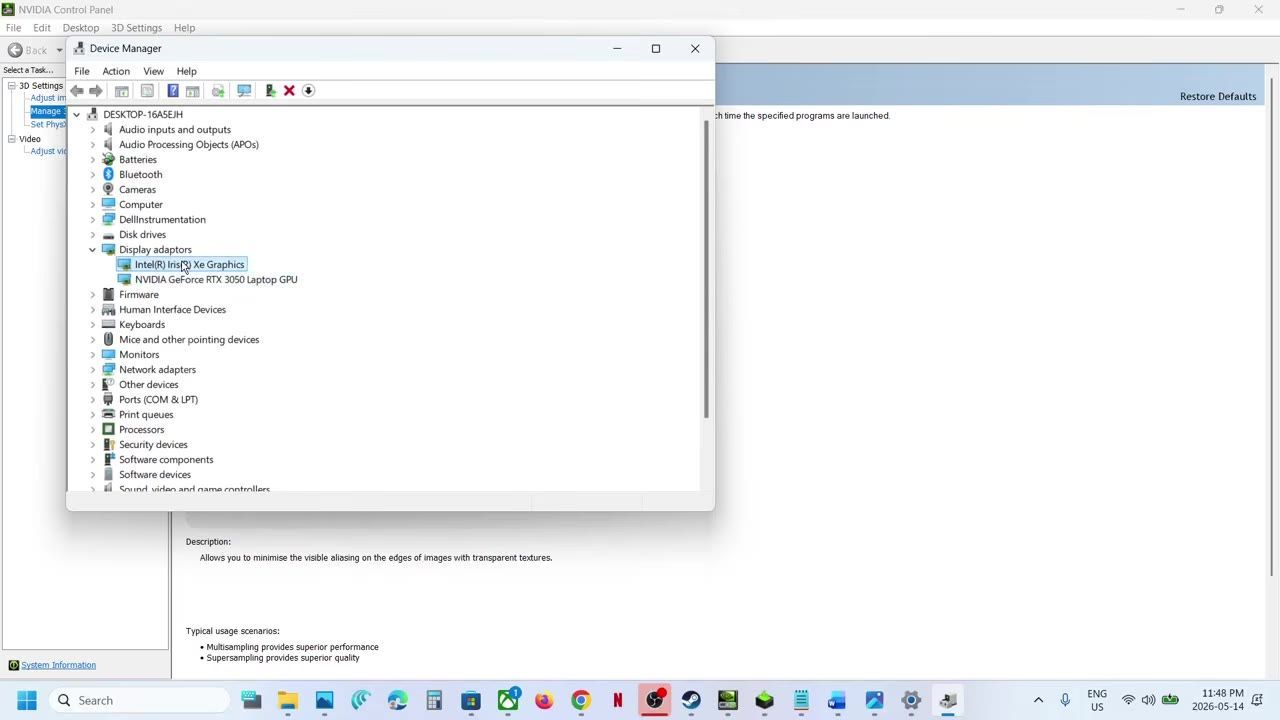Show hidden system tray icons chevron
This screenshot has width=1280, height=720.
tap(1038, 700)
